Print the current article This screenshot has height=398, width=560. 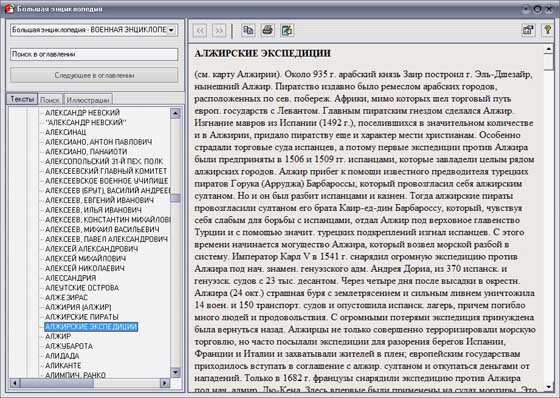(268, 30)
